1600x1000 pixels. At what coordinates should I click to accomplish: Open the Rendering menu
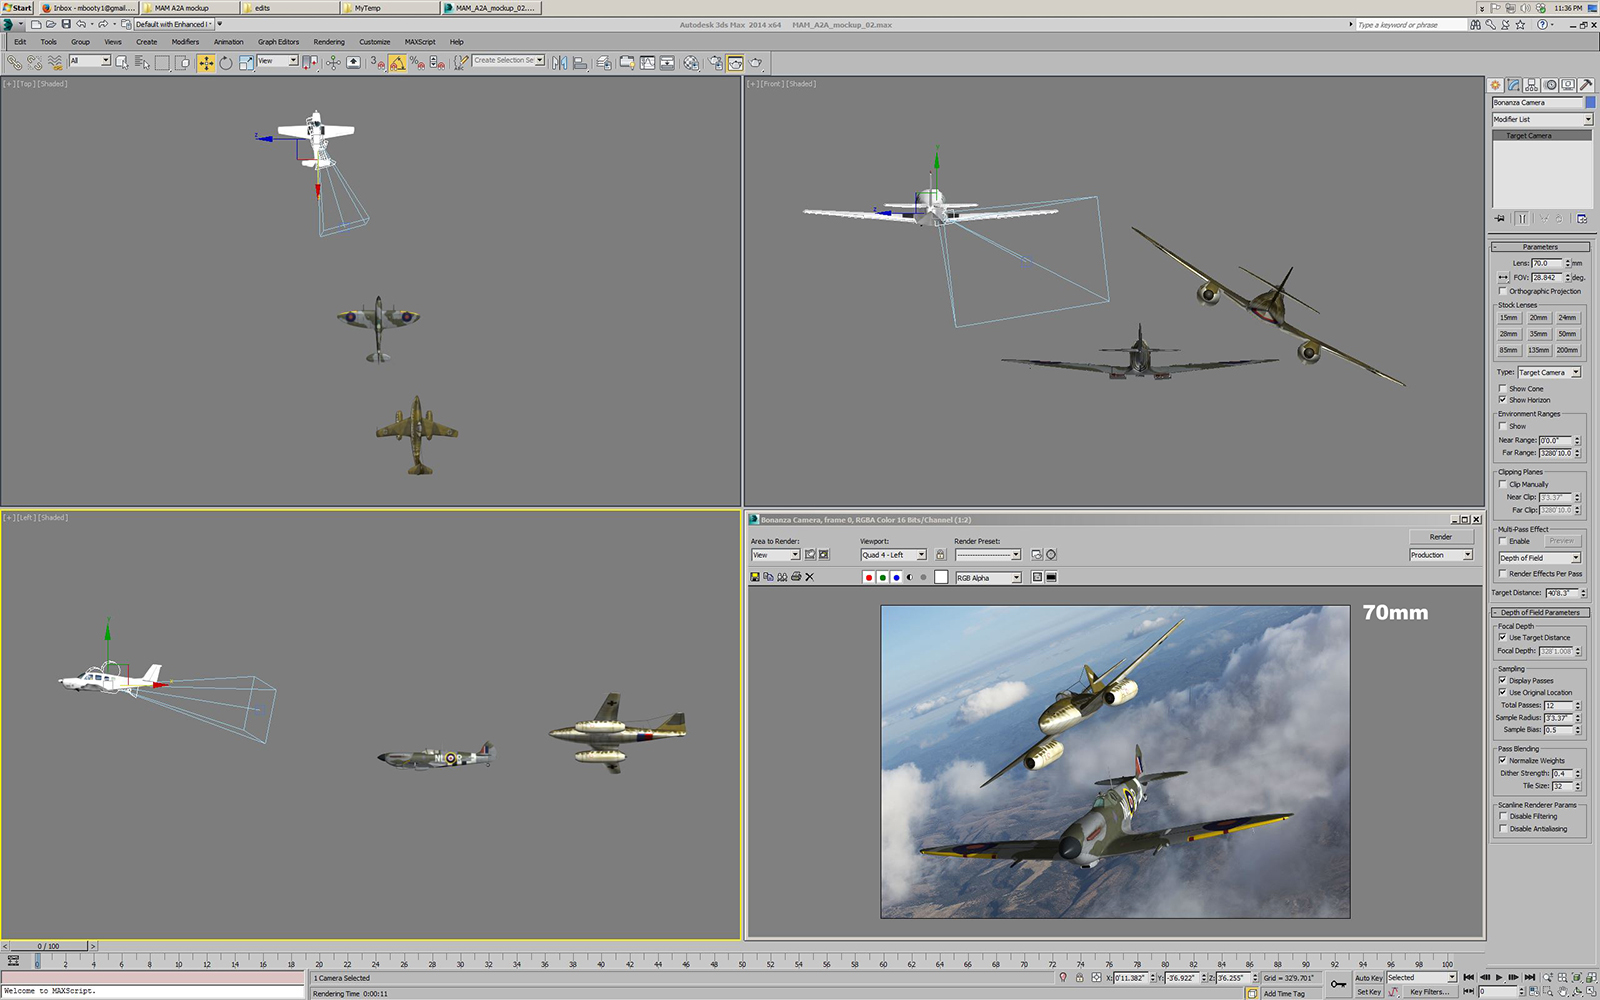pyautogui.click(x=328, y=42)
